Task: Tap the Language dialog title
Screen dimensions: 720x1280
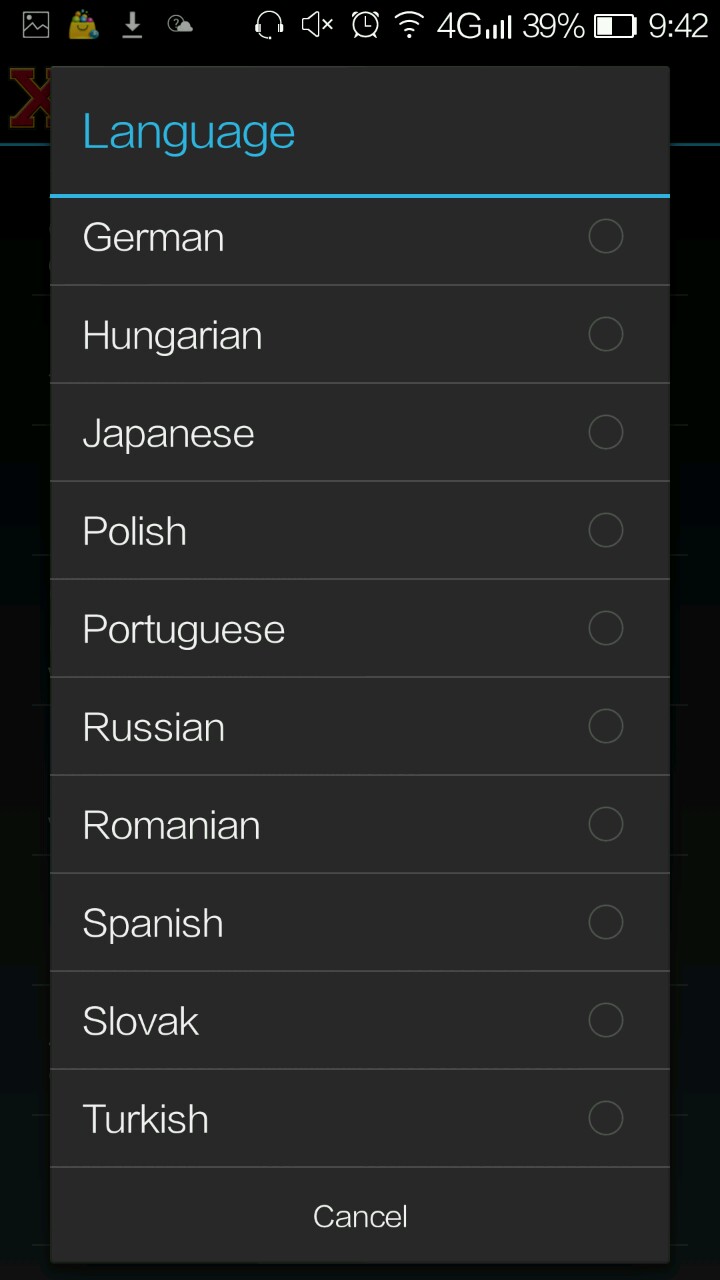Action: pyautogui.click(x=189, y=132)
